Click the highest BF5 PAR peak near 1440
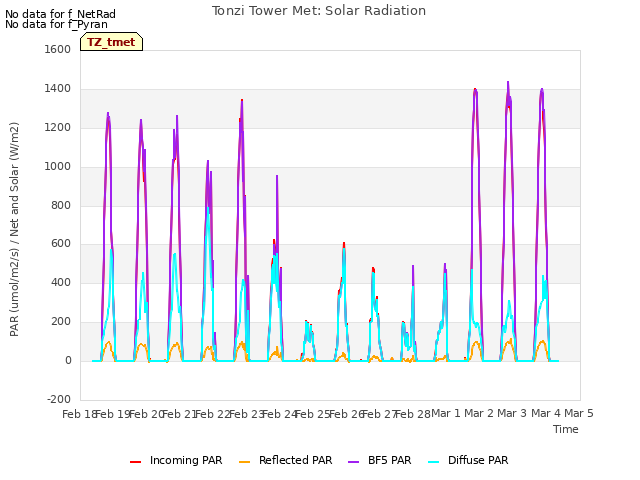 508,82
